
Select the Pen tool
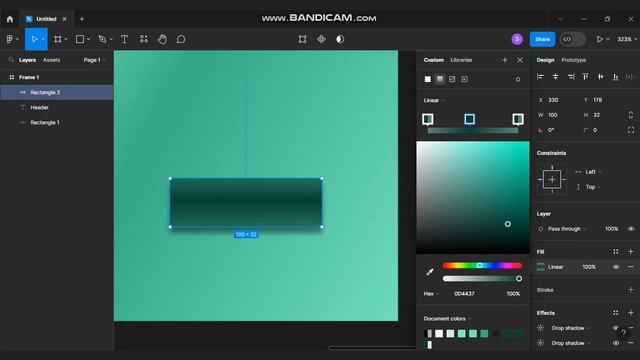102,39
